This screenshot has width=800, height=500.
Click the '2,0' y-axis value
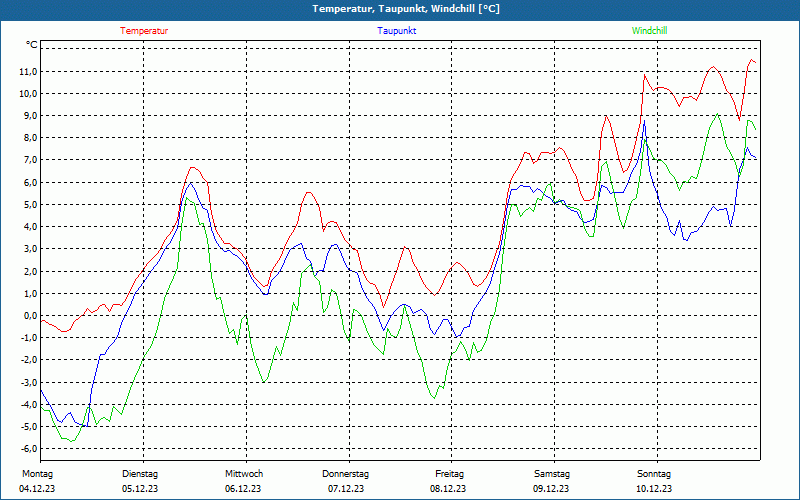31,271
